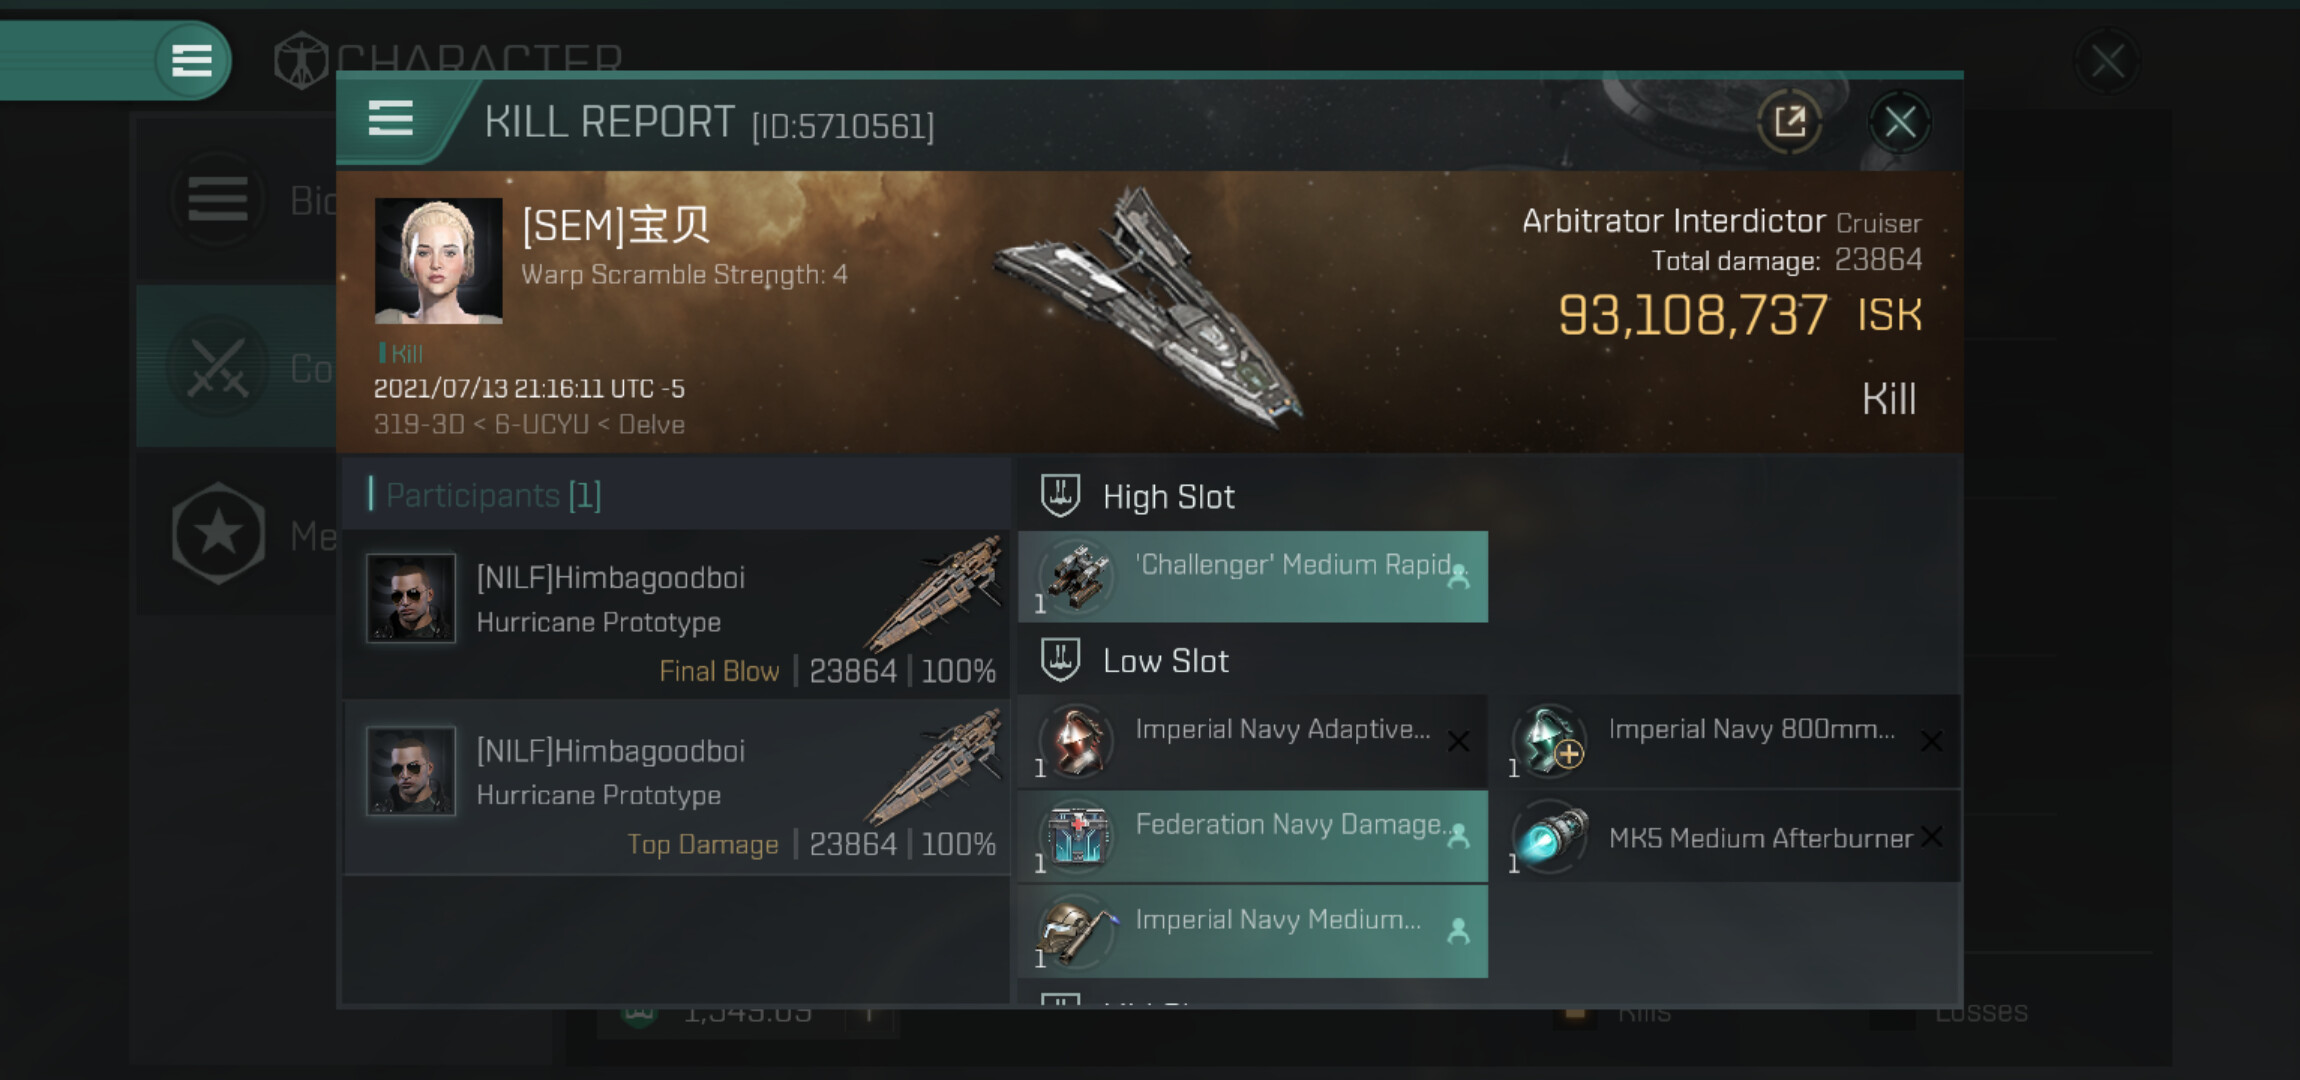Open the main menu in top-left corner
The image size is (2300, 1080).
pos(191,60)
